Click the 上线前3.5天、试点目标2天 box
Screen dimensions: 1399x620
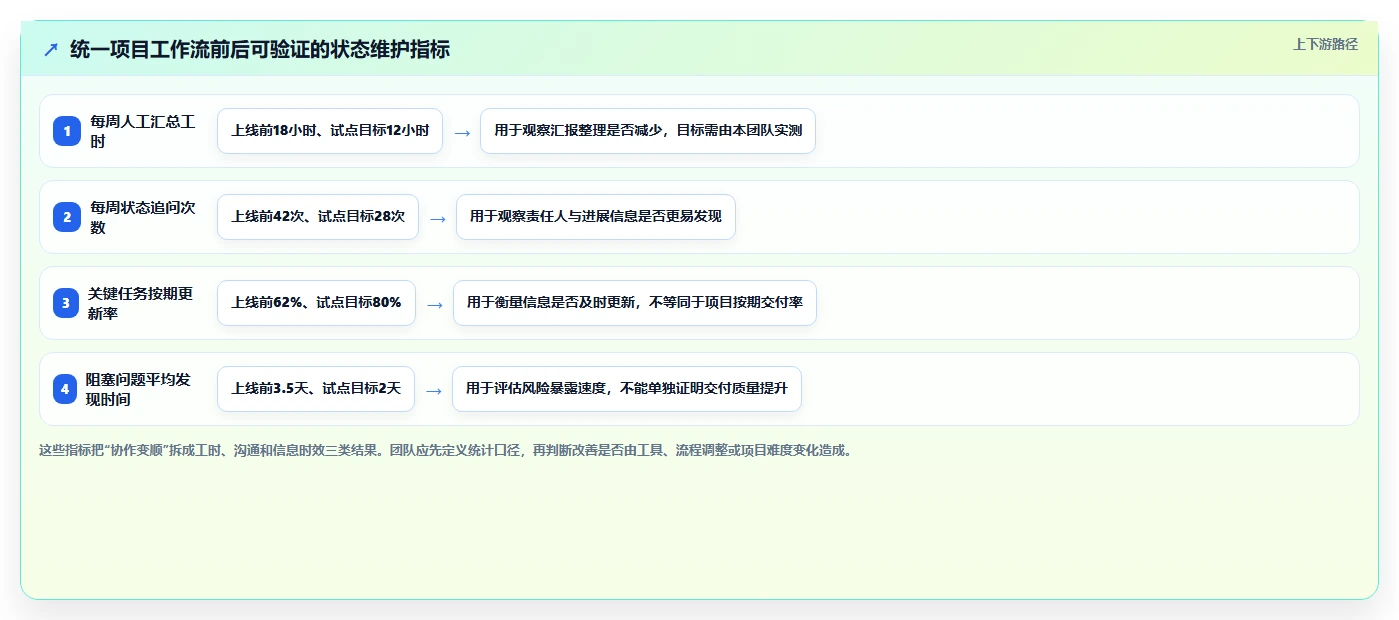[316, 389]
